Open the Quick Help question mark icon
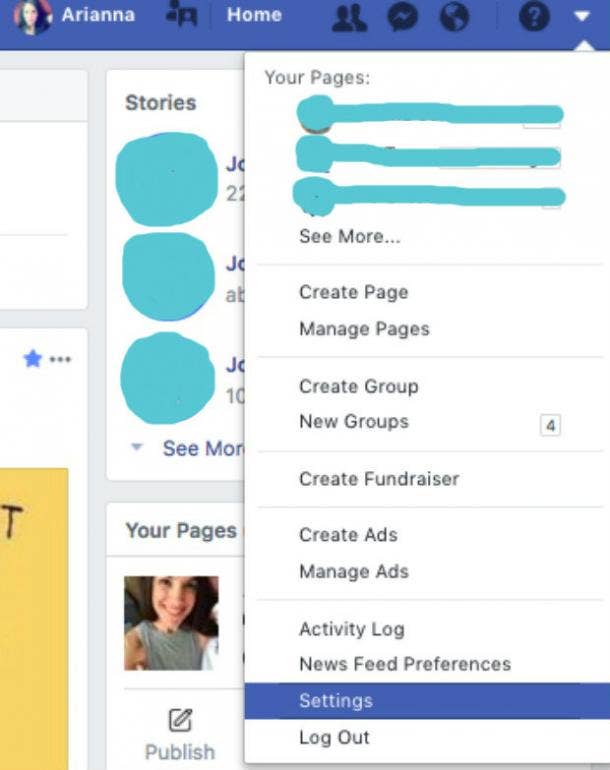The height and width of the screenshot is (770, 610). [x=534, y=17]
